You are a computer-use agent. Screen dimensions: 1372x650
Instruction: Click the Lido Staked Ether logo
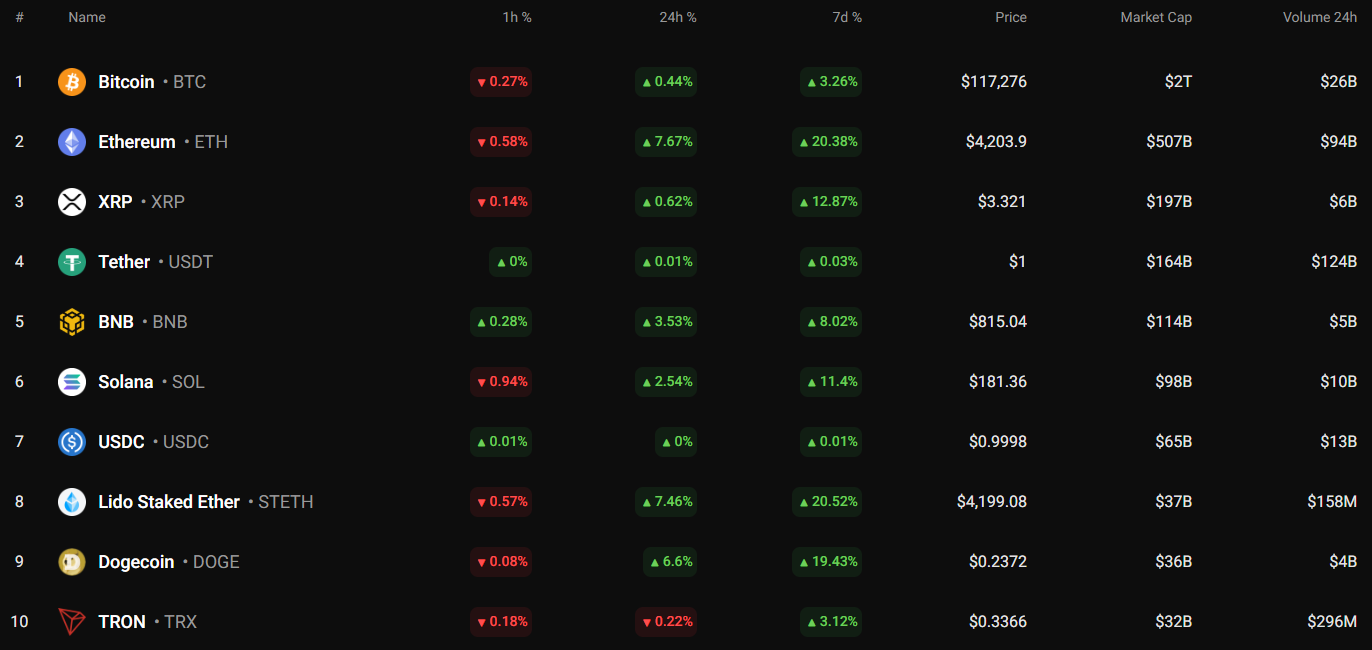tap(71, 501)
